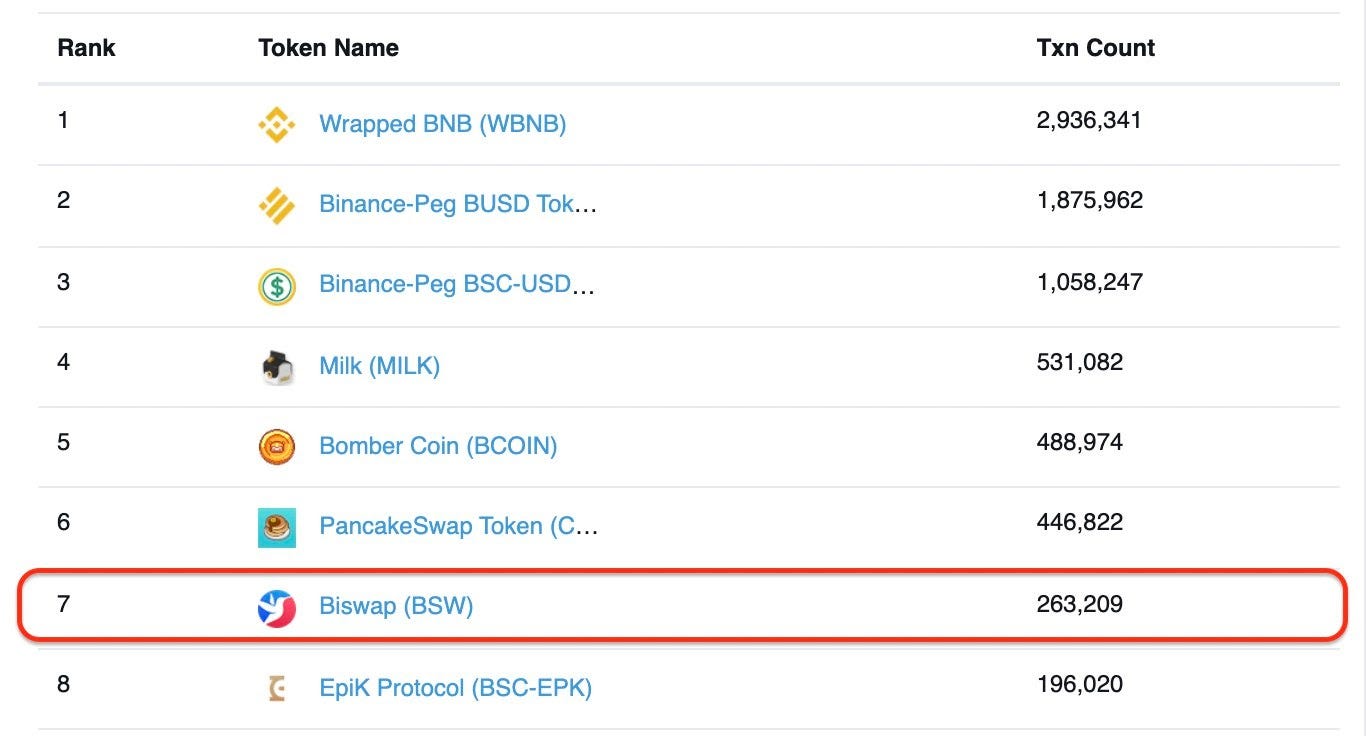Open the Milk (MILK) token link
The height and width of the screenshot is (736, 1366).
(x=379, y=366)
